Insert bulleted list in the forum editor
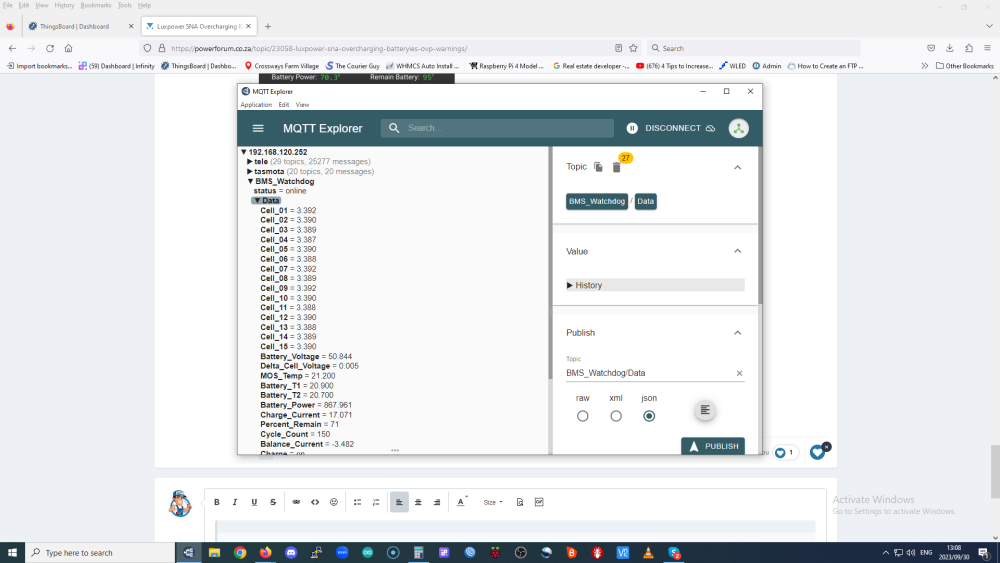1000x563 pixels. click(357, 502)
